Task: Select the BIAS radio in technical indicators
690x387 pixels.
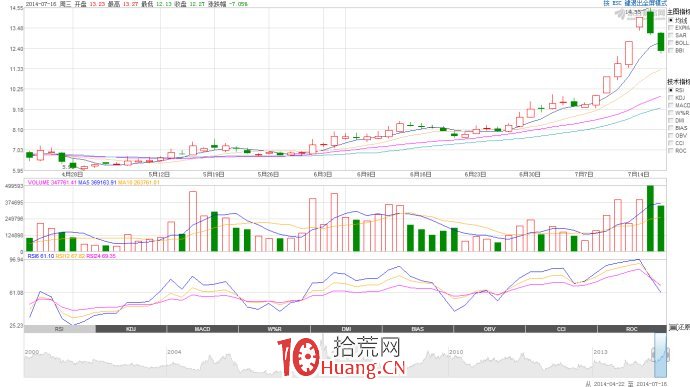Action: (671, 128)
